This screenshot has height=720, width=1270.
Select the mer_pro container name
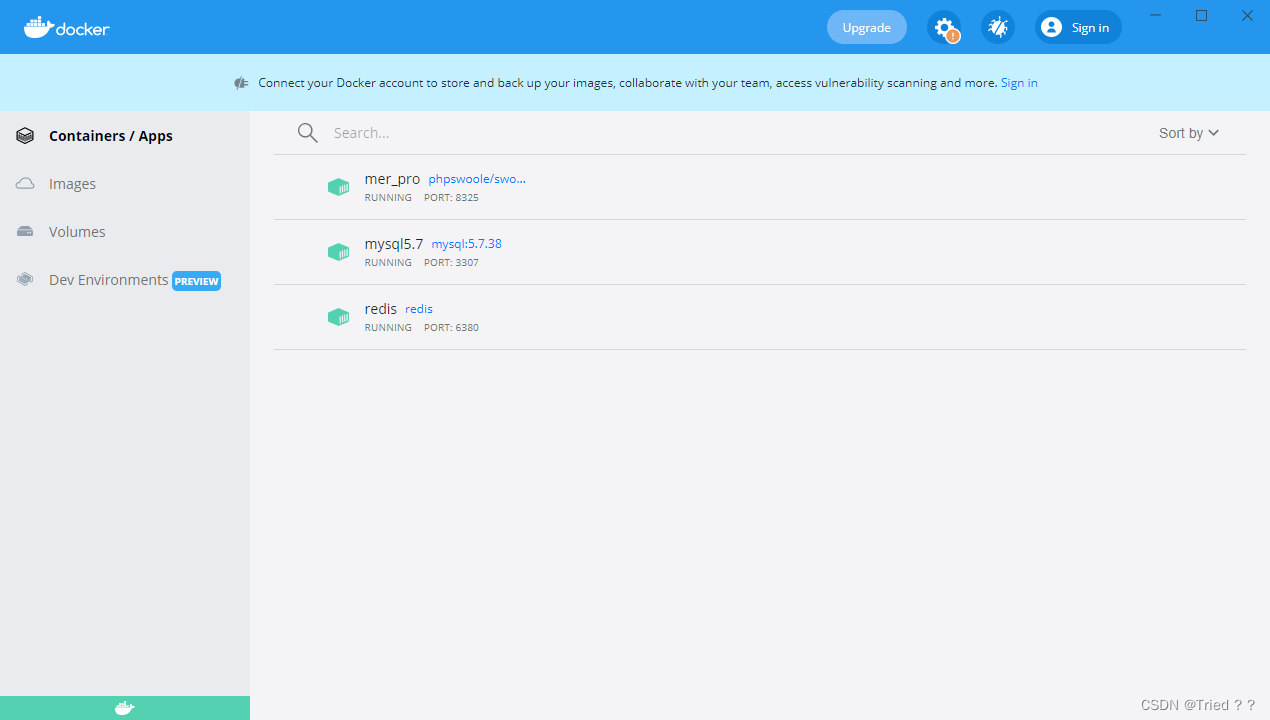(x=392, y=180)
